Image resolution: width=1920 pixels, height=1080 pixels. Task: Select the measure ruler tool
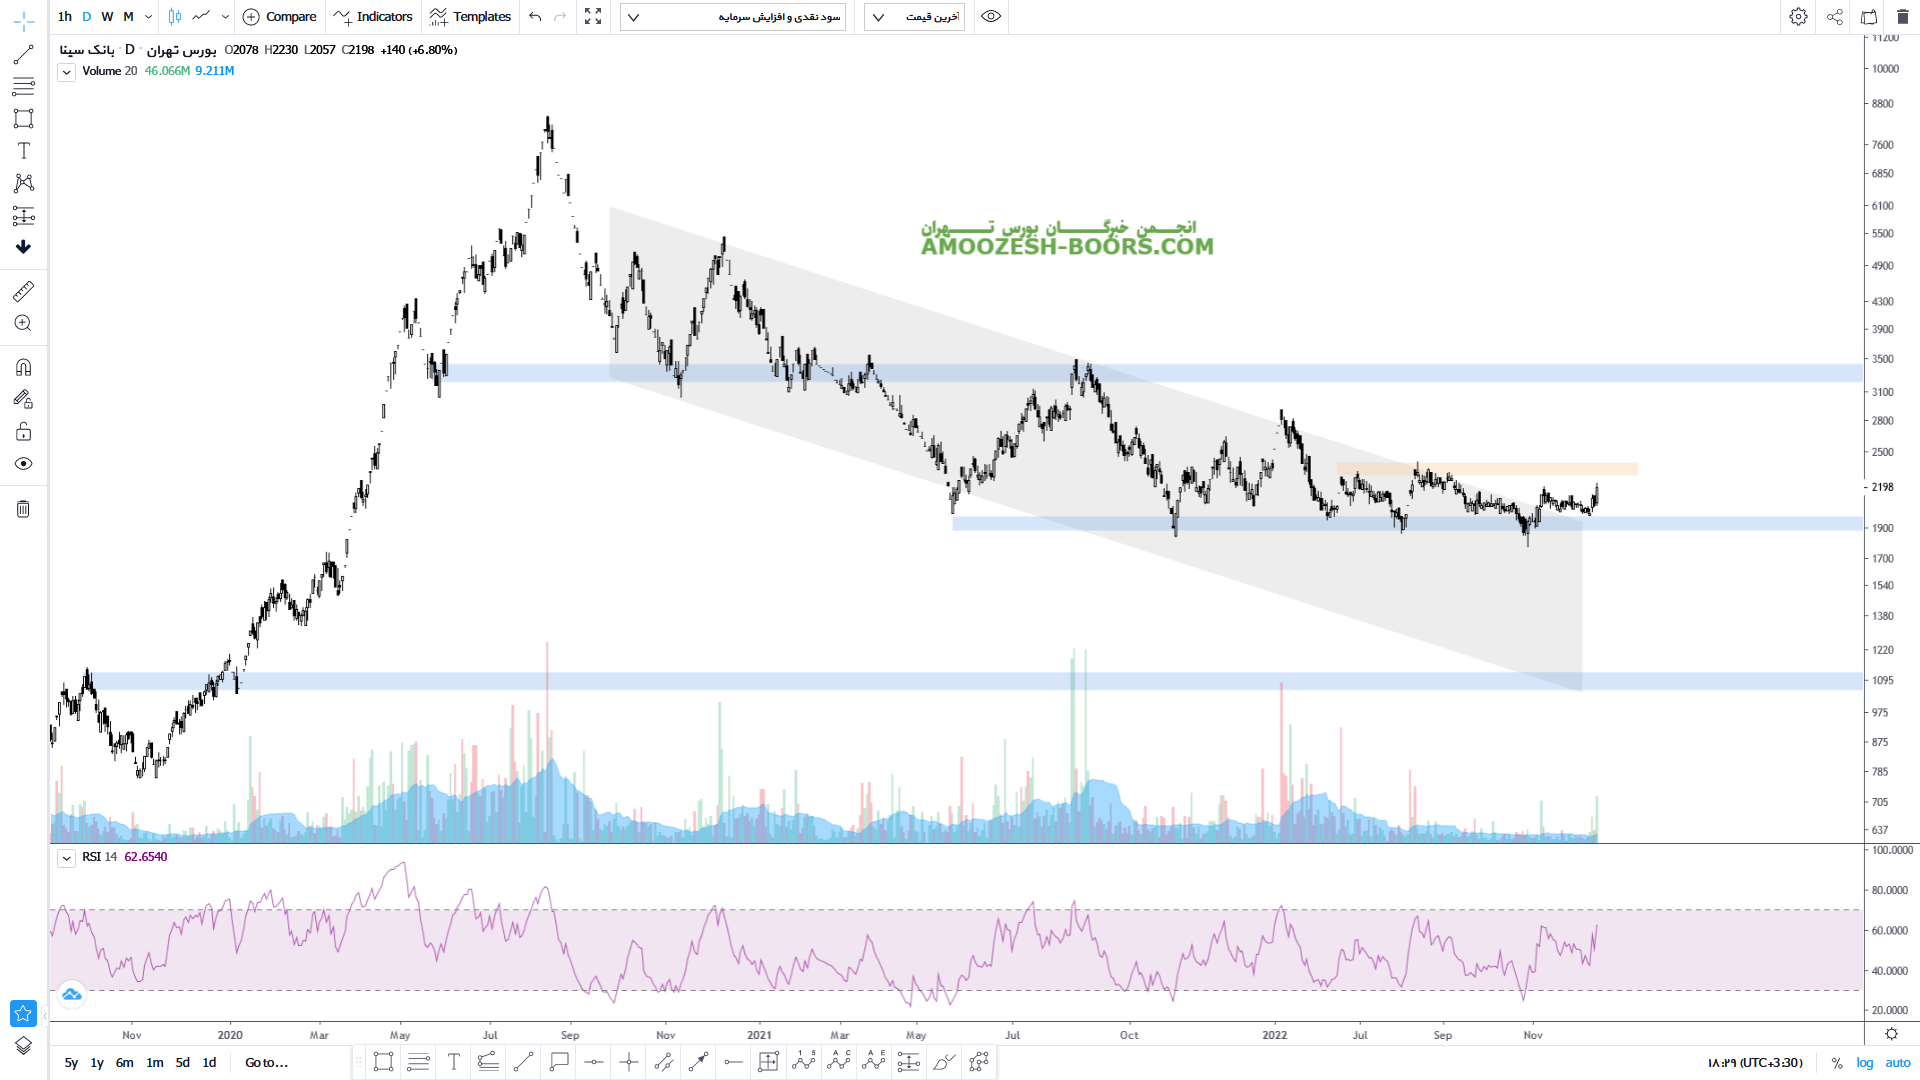23,291
